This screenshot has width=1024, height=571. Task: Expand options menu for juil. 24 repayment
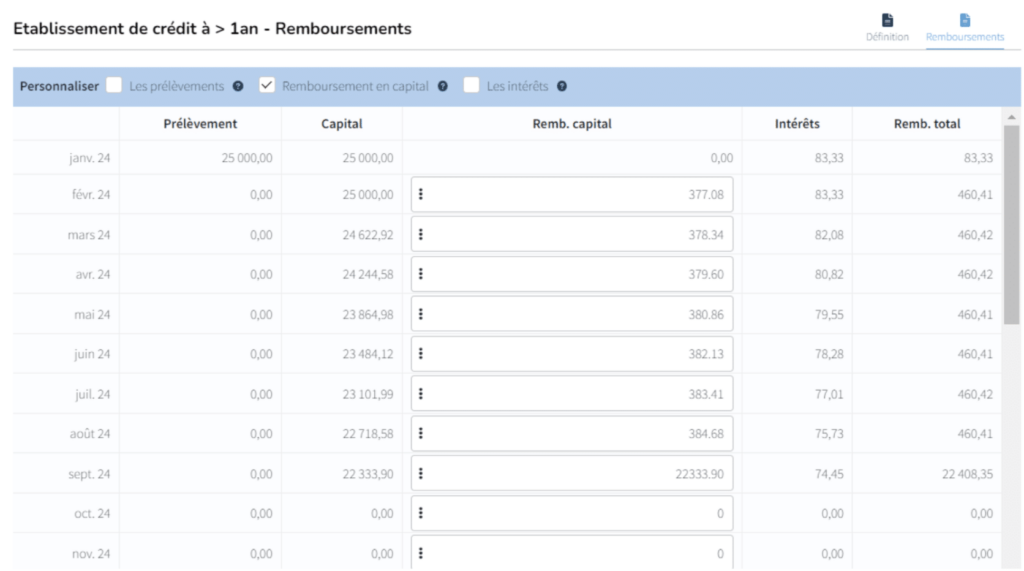click(x=421, y=394)
